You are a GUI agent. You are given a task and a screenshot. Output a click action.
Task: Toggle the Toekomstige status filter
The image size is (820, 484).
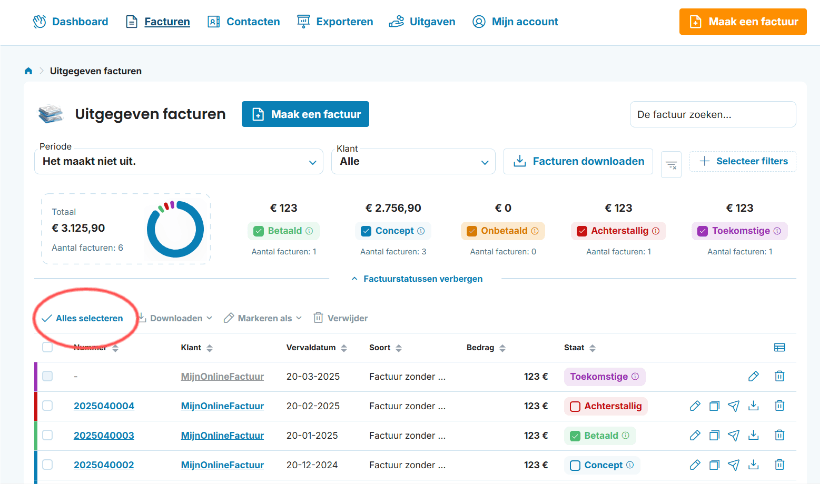coord(702,231)
